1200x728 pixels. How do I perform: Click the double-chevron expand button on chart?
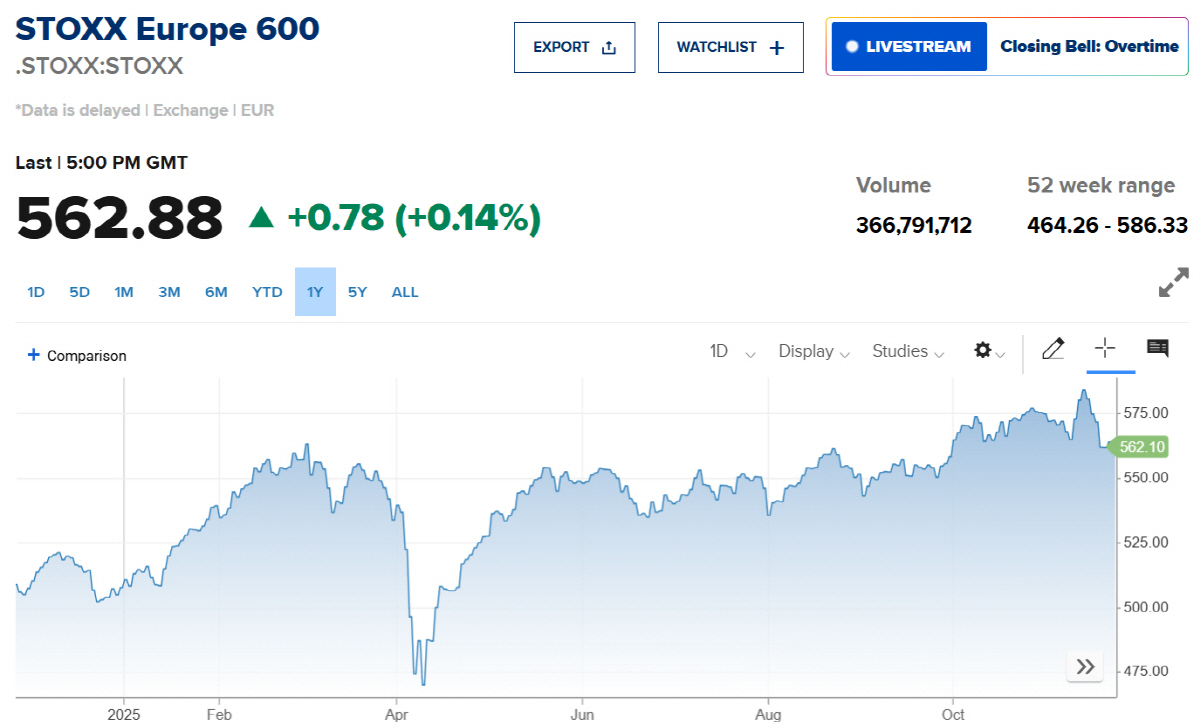point(1084,666)
